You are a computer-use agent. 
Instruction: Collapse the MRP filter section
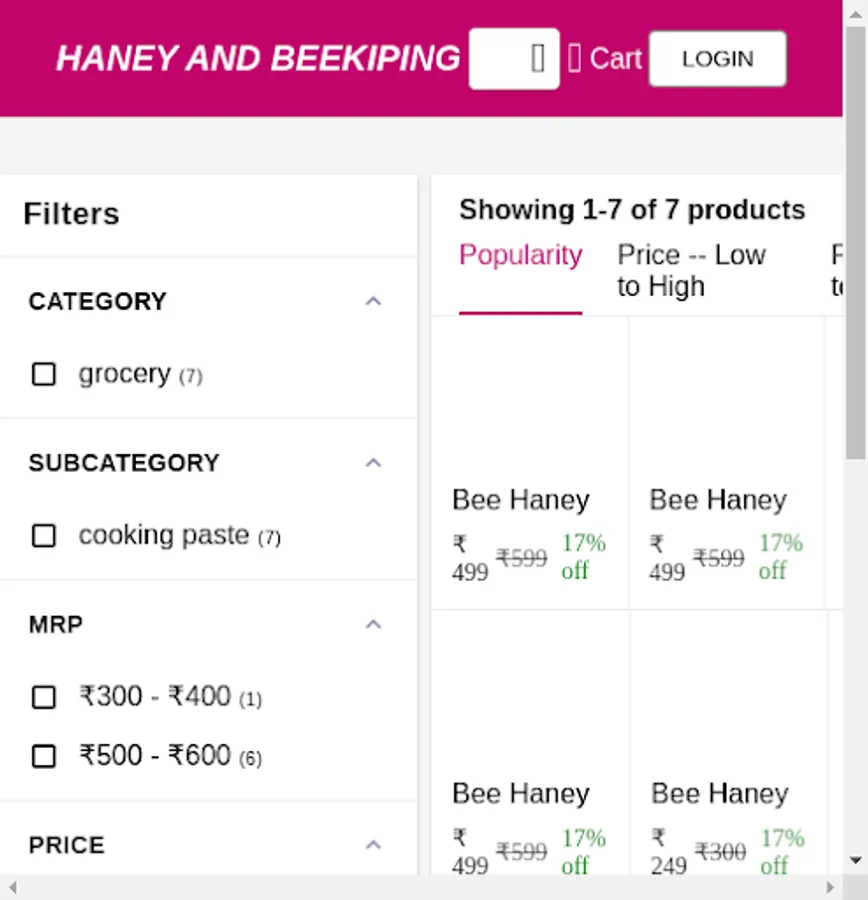(x=373, y=625)
